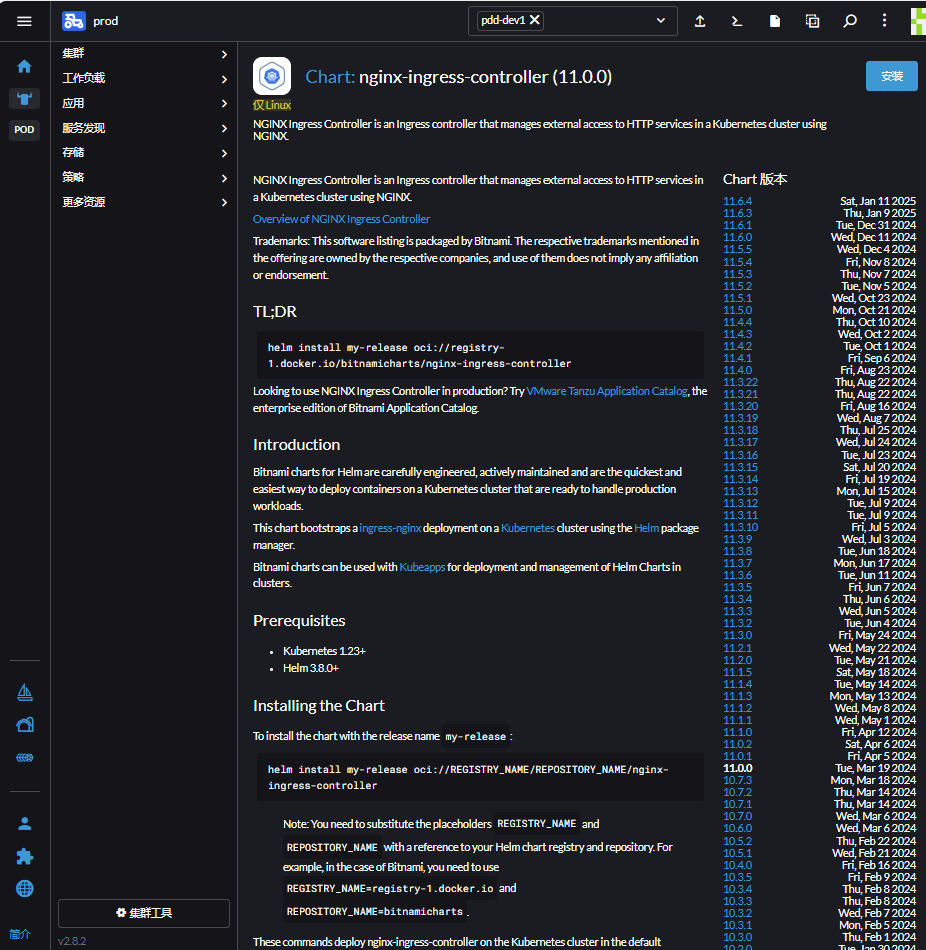
Task: Open the hamburger navigation menu
Action: (24, 21)
